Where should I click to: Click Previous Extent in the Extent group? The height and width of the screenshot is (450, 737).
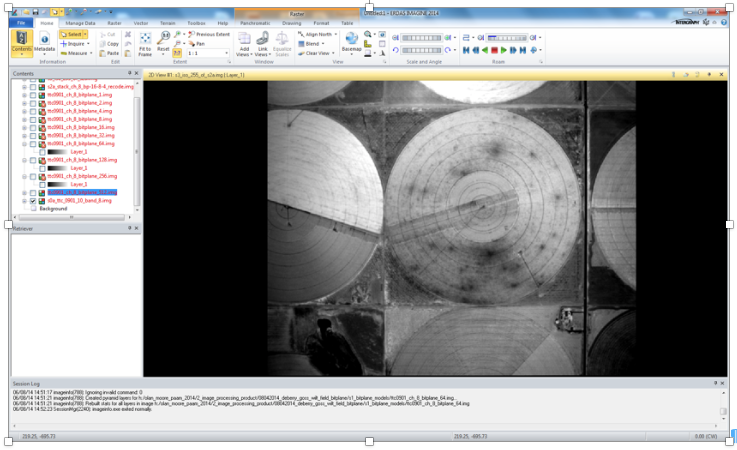209,34
